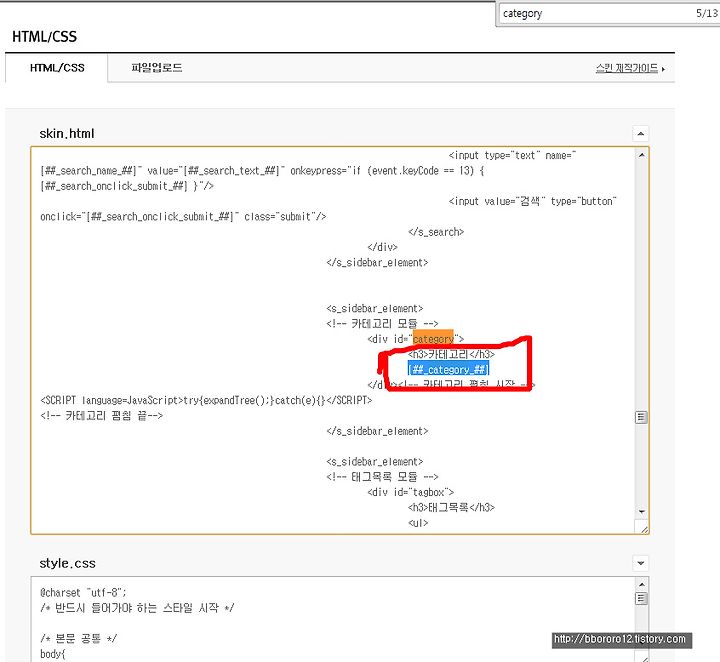Viewport: 720px width, 662px height.
Task: Click skin.html scrollbar down arrow
Action: tap(641, 511)
